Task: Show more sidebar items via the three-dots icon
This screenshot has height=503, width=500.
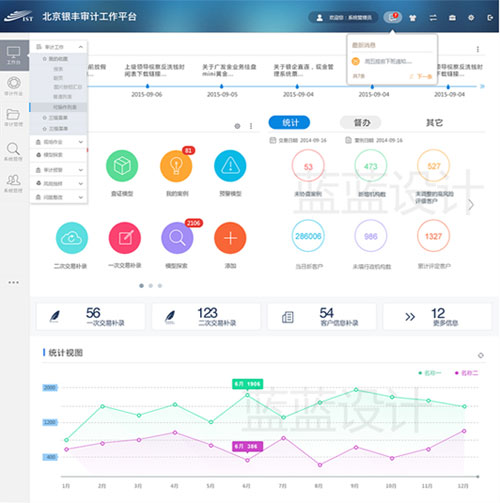Action: [14, 282]
